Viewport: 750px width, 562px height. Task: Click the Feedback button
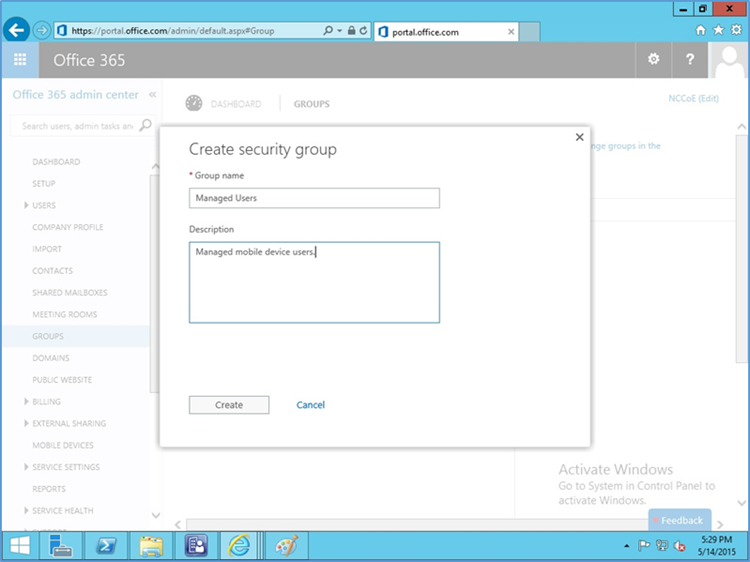point(680,520)
